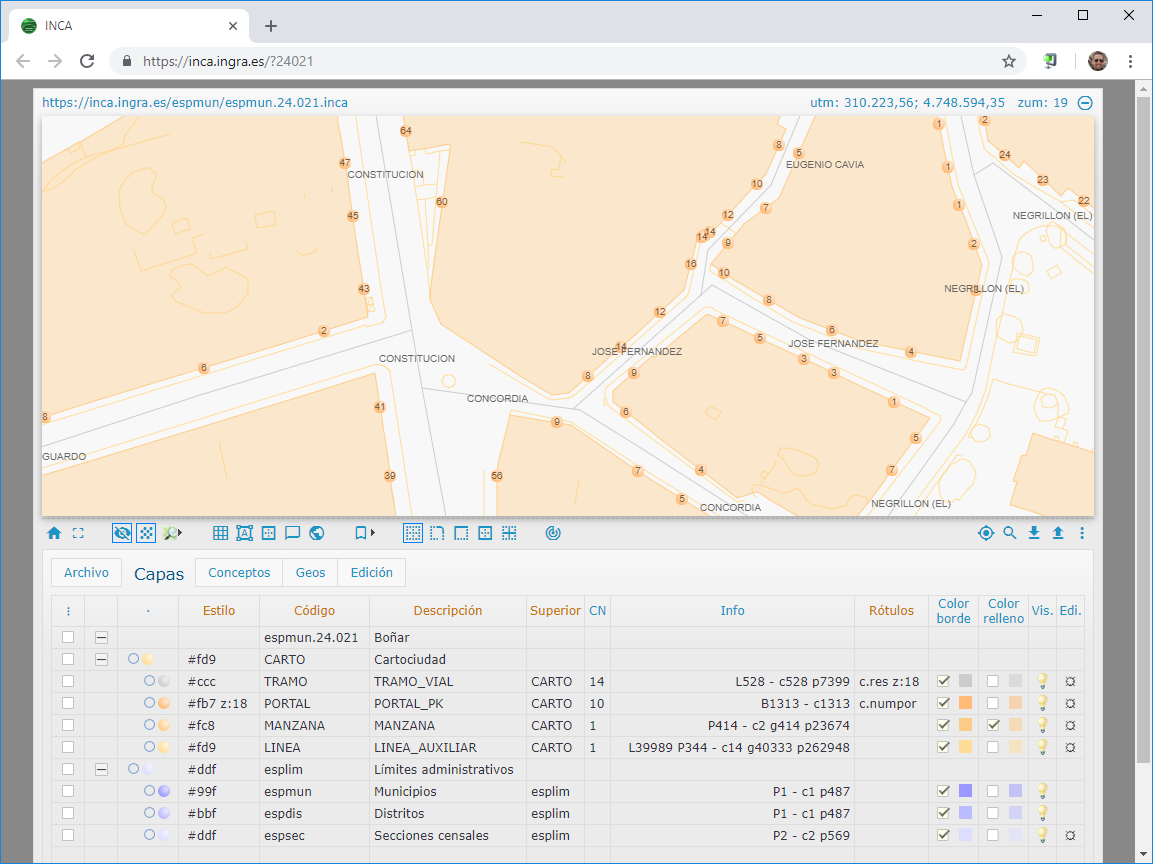The image size is (1153, 864).
Task: Select the MANZANA layer row checkbox
Action: tap(68, 725)
